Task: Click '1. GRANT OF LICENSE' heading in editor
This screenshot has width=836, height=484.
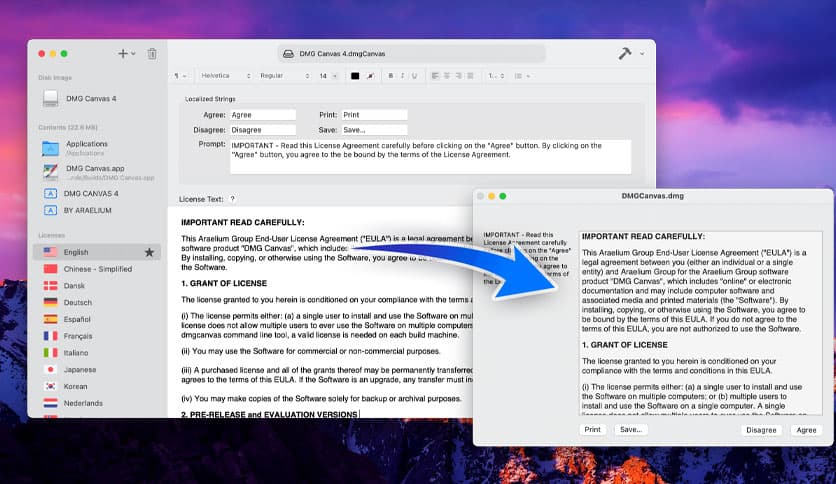Action: [x=224, y=284]
